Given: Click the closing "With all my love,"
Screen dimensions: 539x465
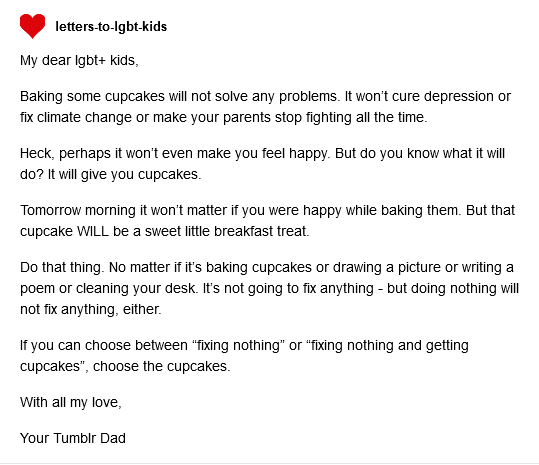Looking at the screenshot, I should (71, 402).
